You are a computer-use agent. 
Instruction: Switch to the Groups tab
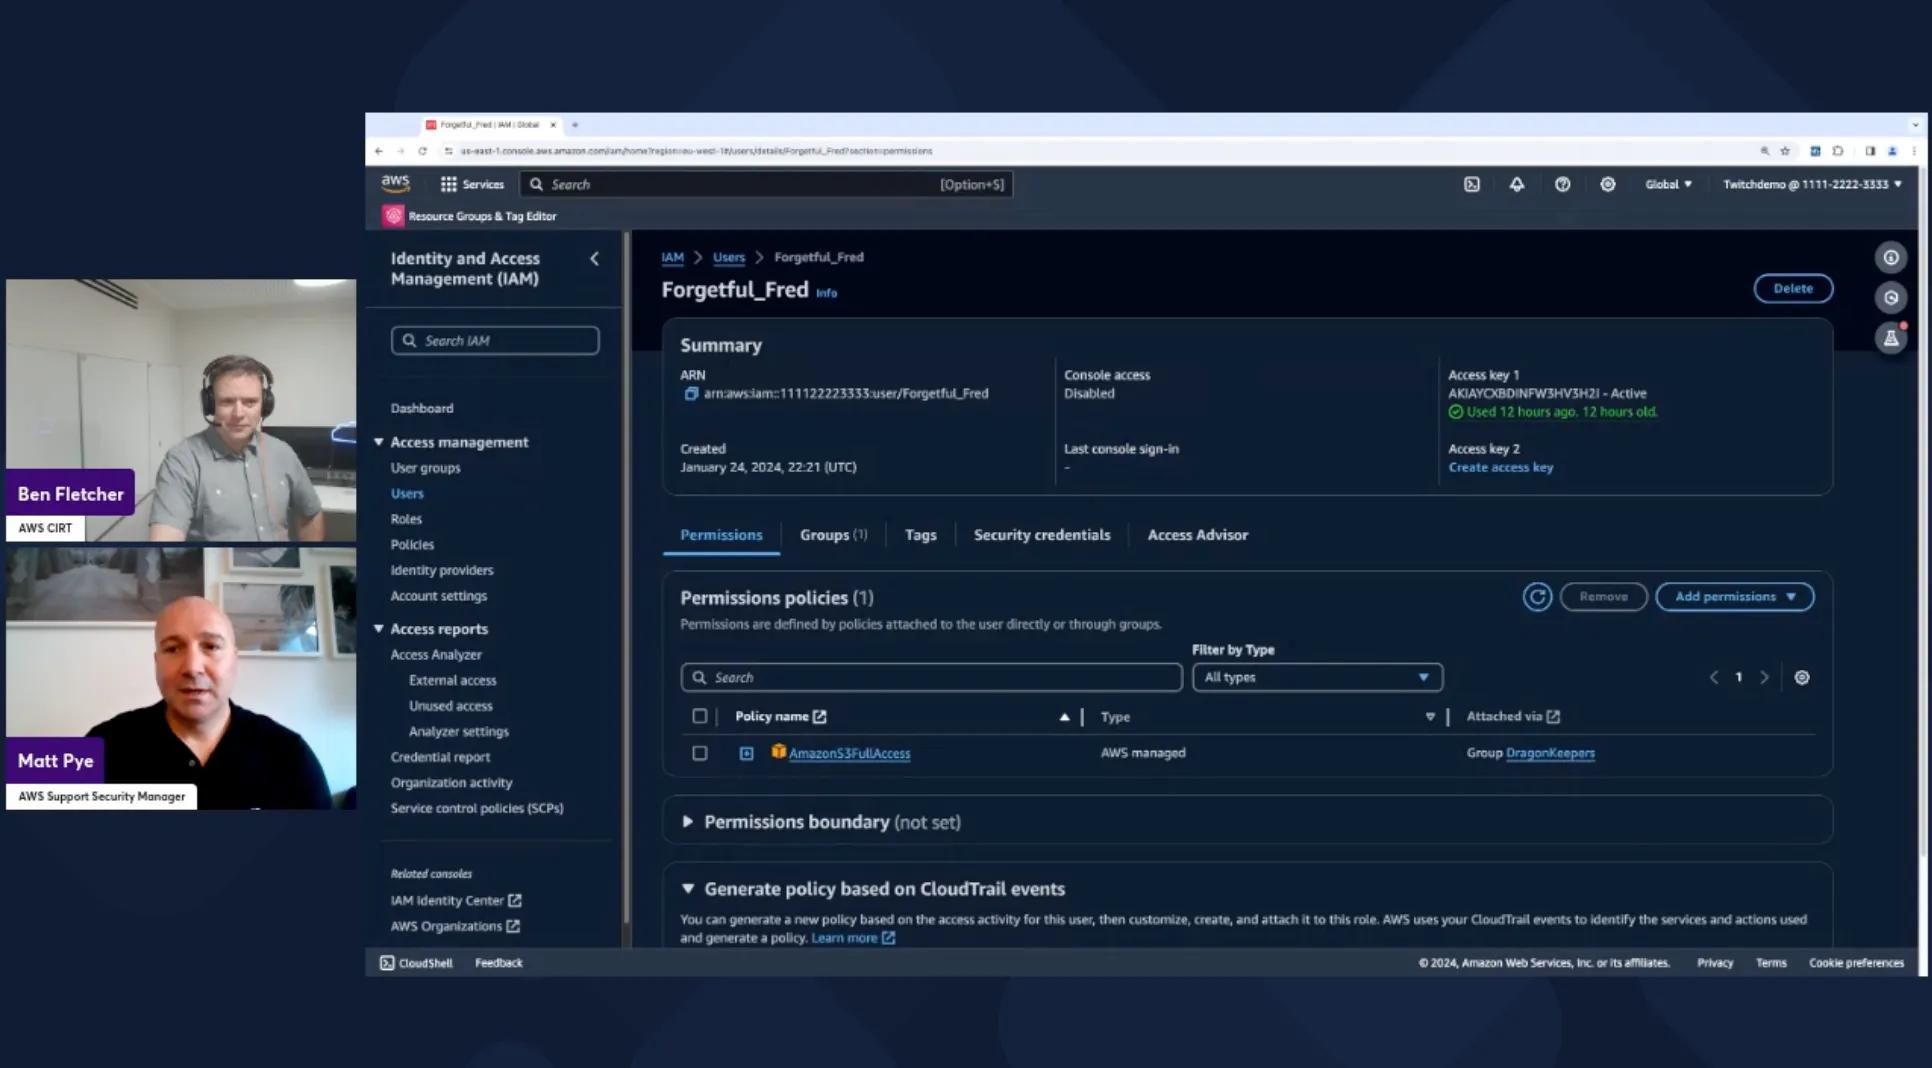pyautogui.click(x=833, y=535)
